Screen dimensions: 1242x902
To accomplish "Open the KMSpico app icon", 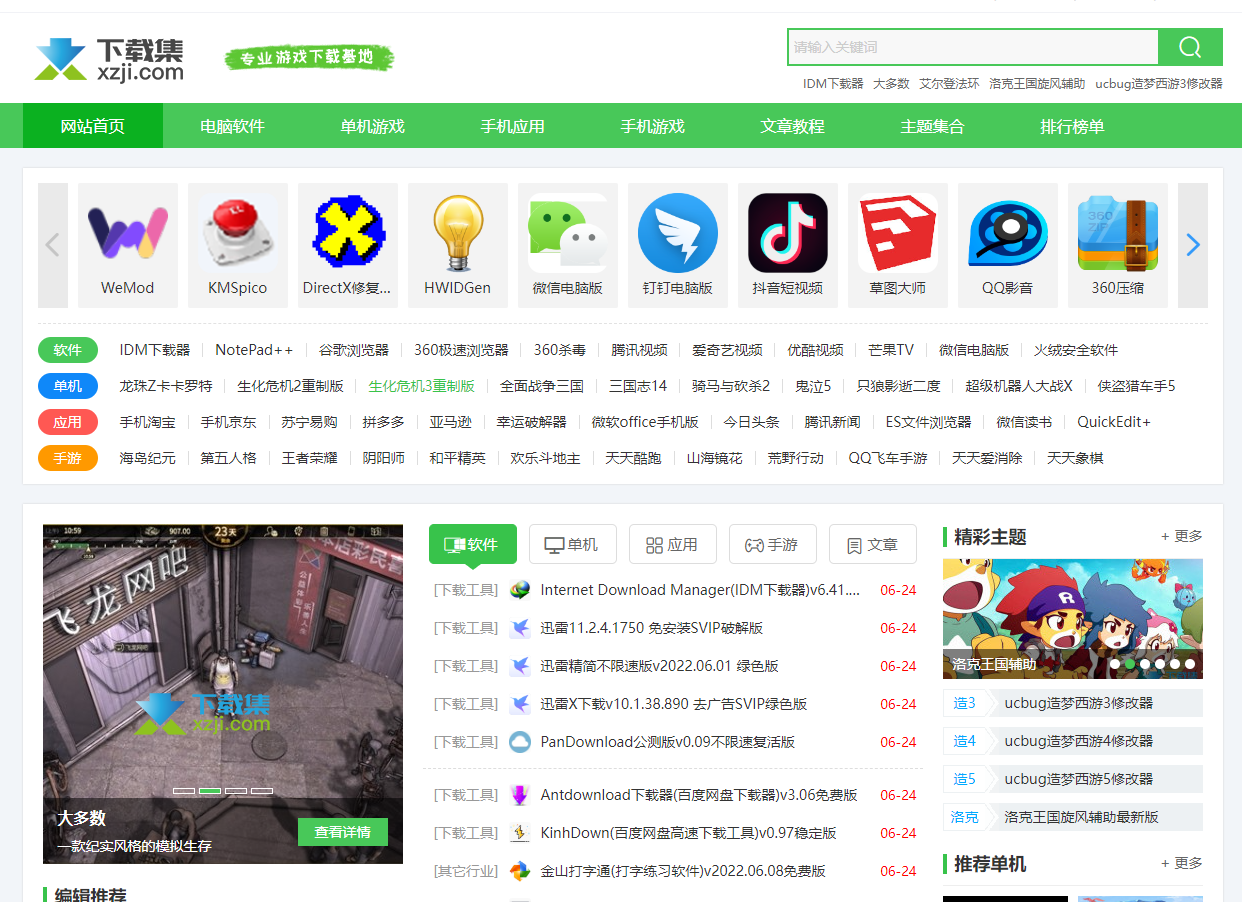I will 238,233.
